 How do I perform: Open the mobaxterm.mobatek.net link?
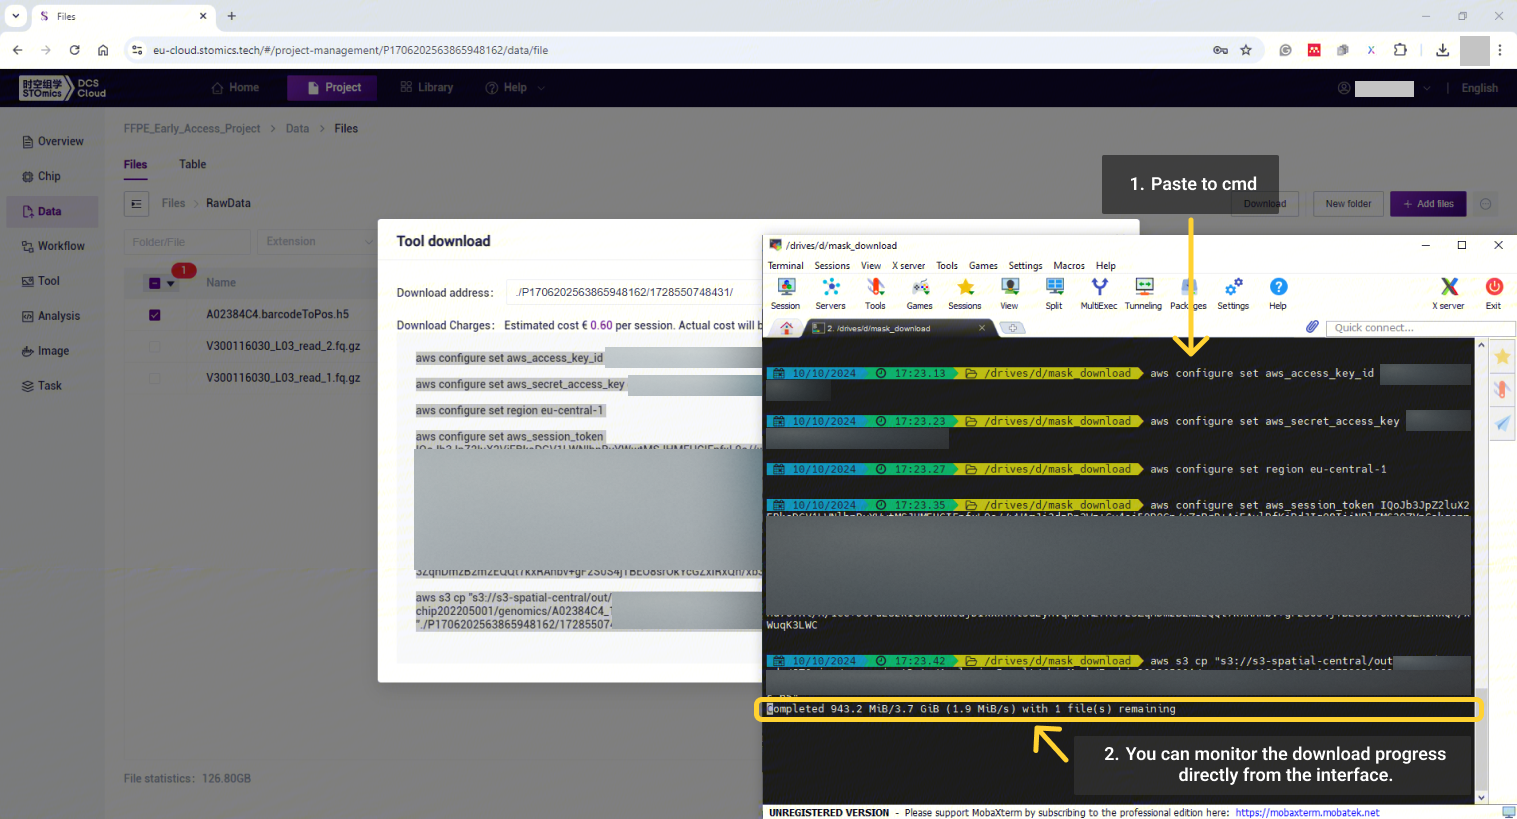[x=1307, y=813]
